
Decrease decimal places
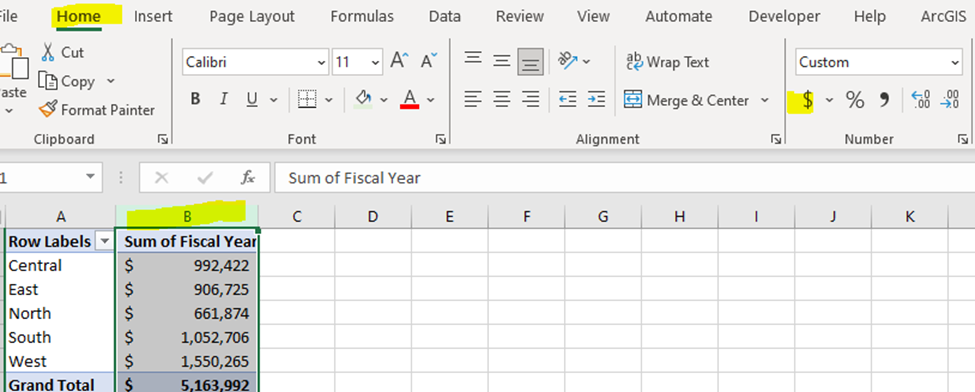(951, 100)
